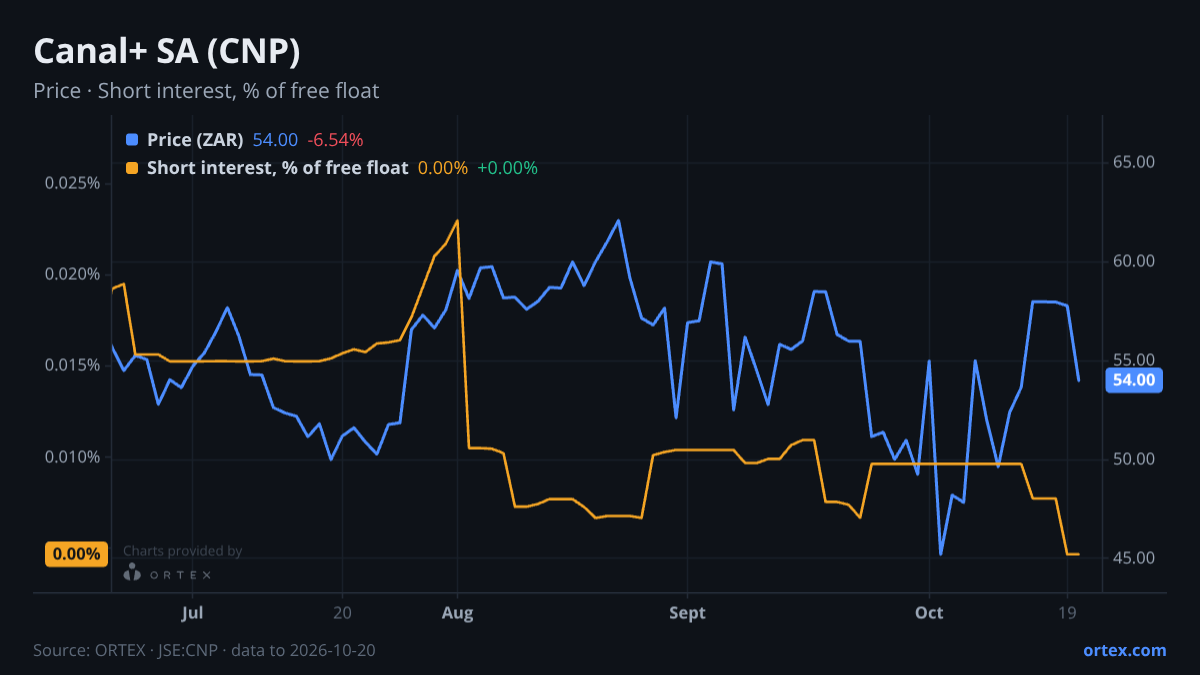Click the 50.00 right axis label
The image size is (1200, 675).
coord(1134,459)
